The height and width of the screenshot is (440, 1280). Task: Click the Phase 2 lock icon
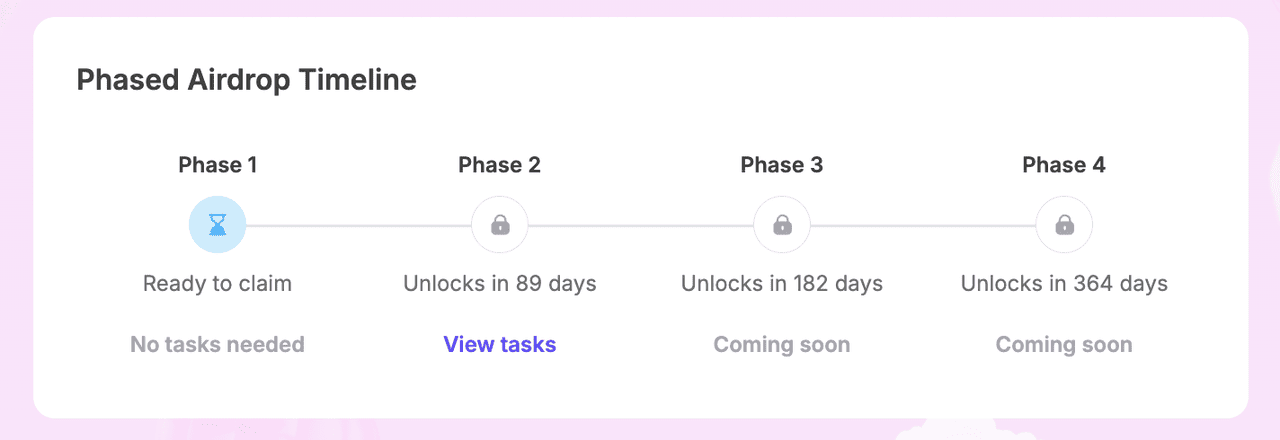pos(500,225)
